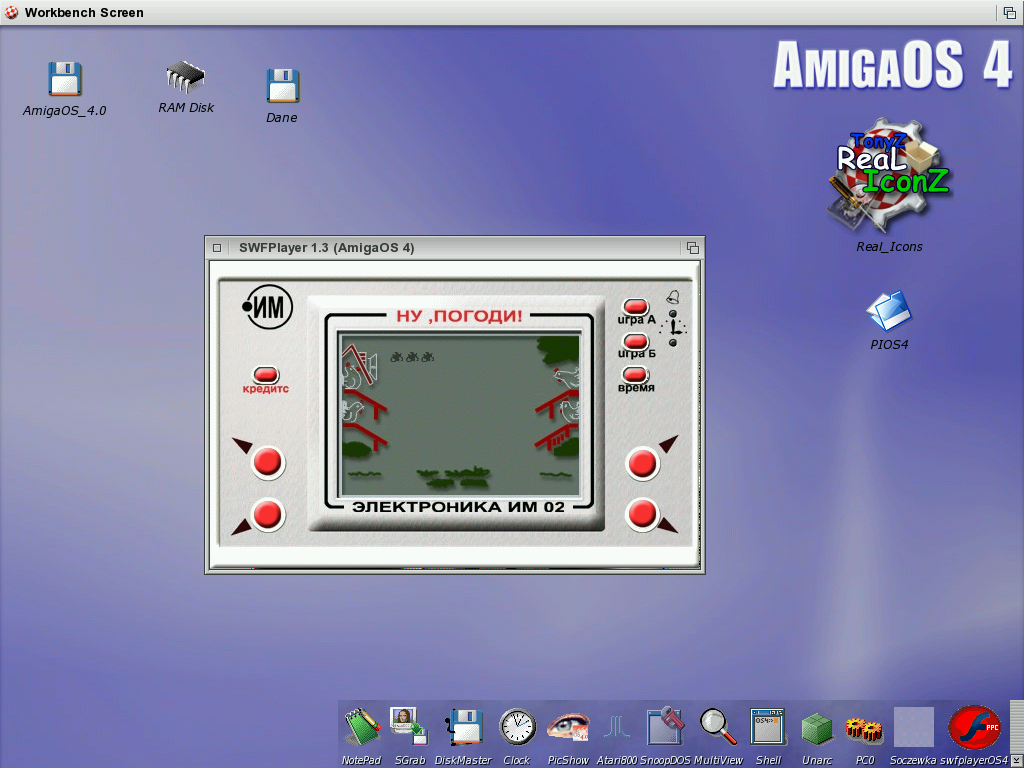Image resolution: width=1024 pixels, height=768 pixels.
Task: Start Игра Б with its red button
Action: (635, 341)
